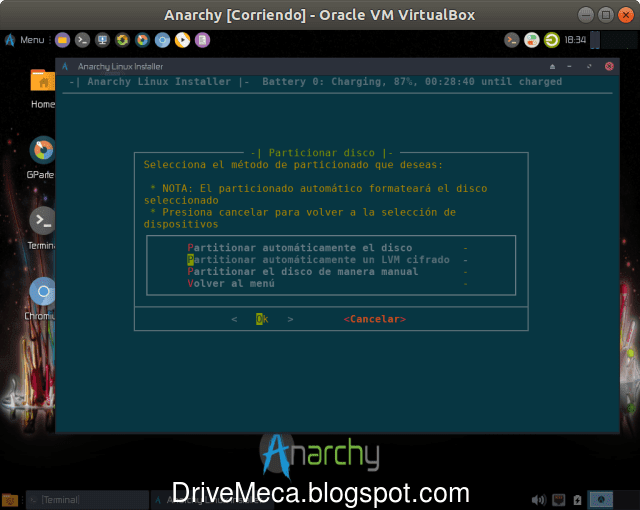Open the volume control in the bottom tray
The height and width of the screenshot is (510, 640).
click(539, 500)
